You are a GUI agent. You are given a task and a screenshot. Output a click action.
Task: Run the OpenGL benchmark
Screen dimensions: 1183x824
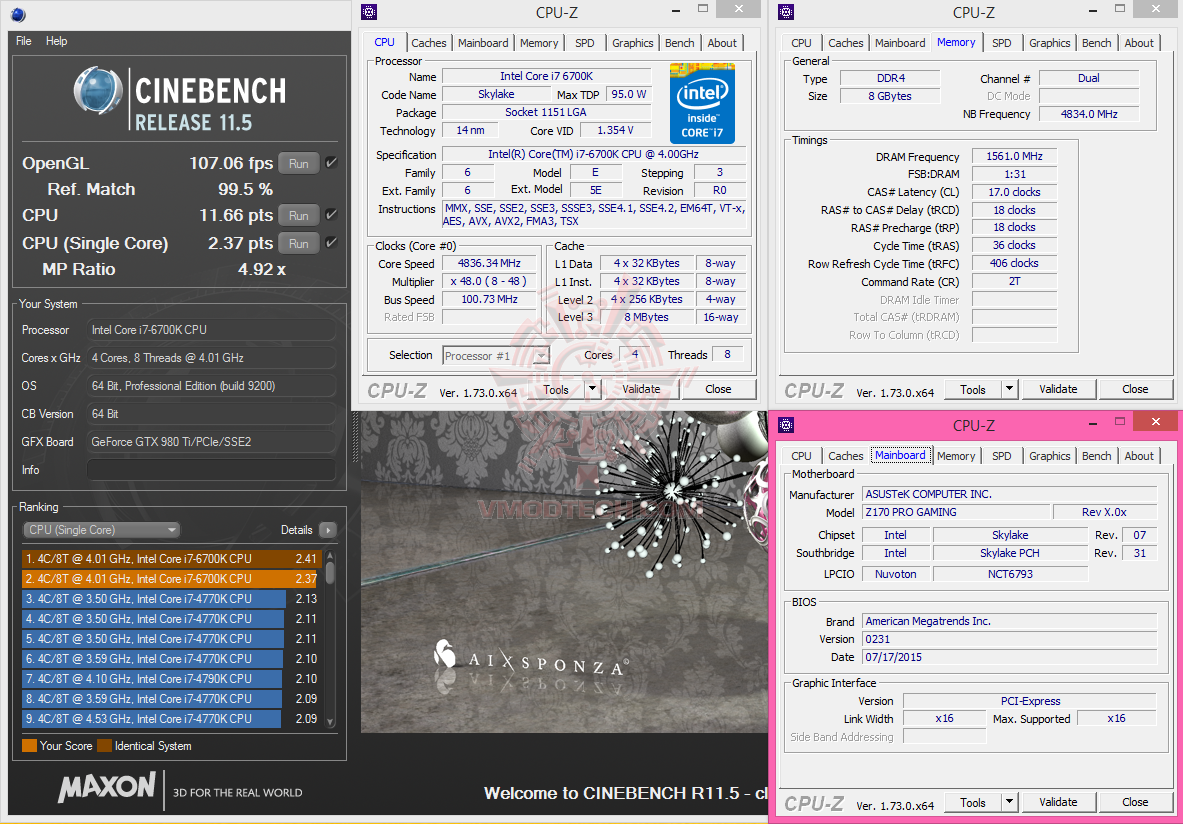[x=298, y=162]
